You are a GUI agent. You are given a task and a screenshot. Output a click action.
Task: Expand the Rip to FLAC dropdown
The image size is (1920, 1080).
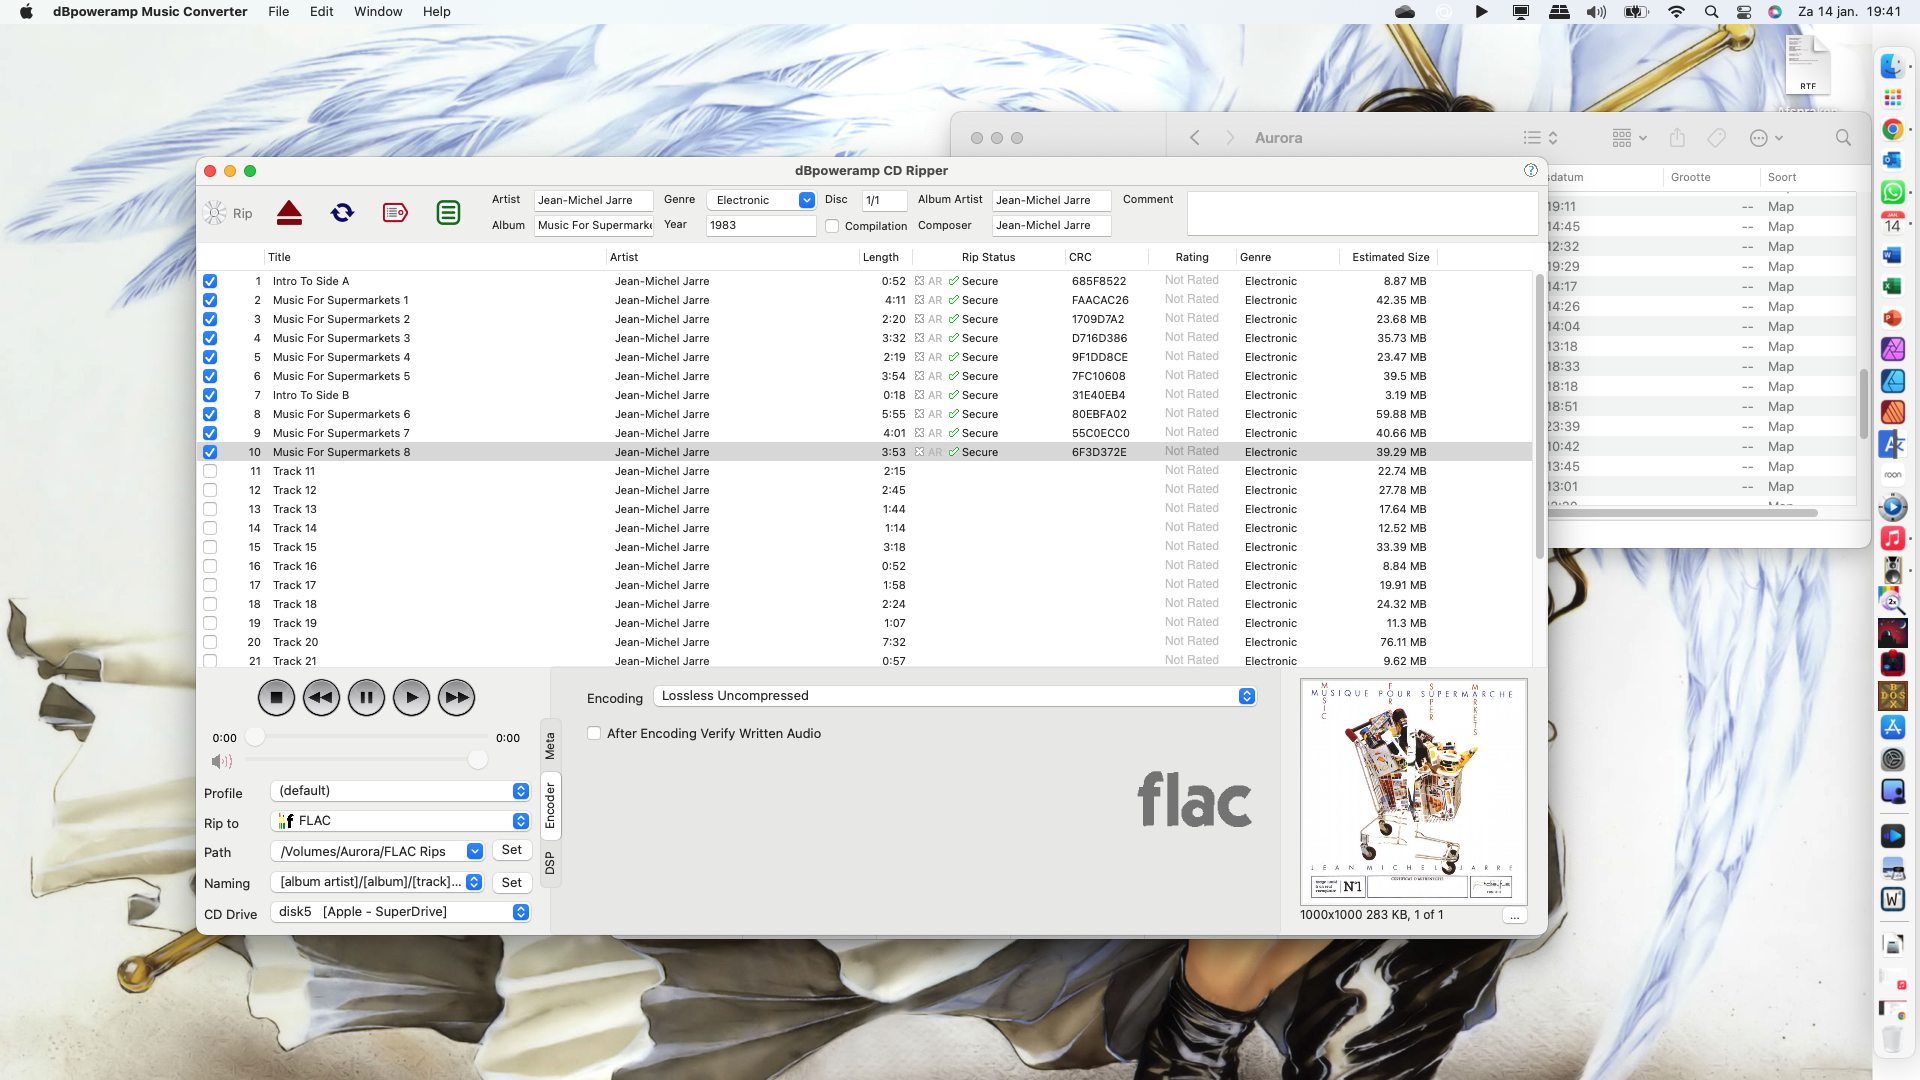coord(520,821)
